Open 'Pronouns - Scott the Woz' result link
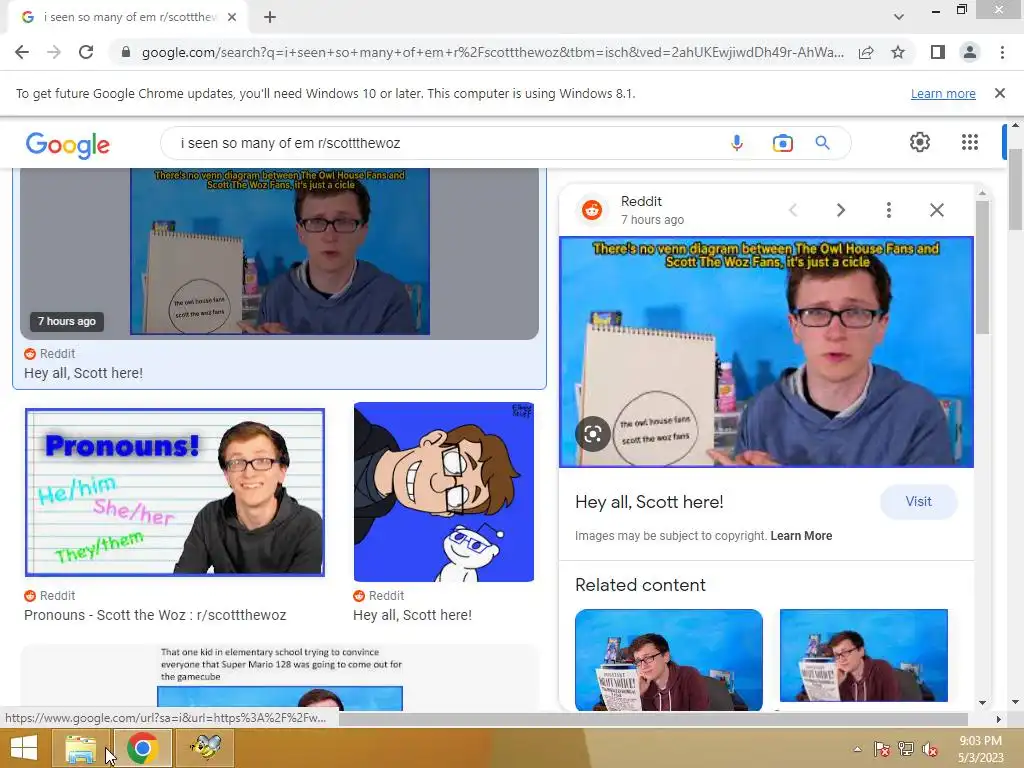Viewport: 1024px width, 768px height. (x=155, y=615)
